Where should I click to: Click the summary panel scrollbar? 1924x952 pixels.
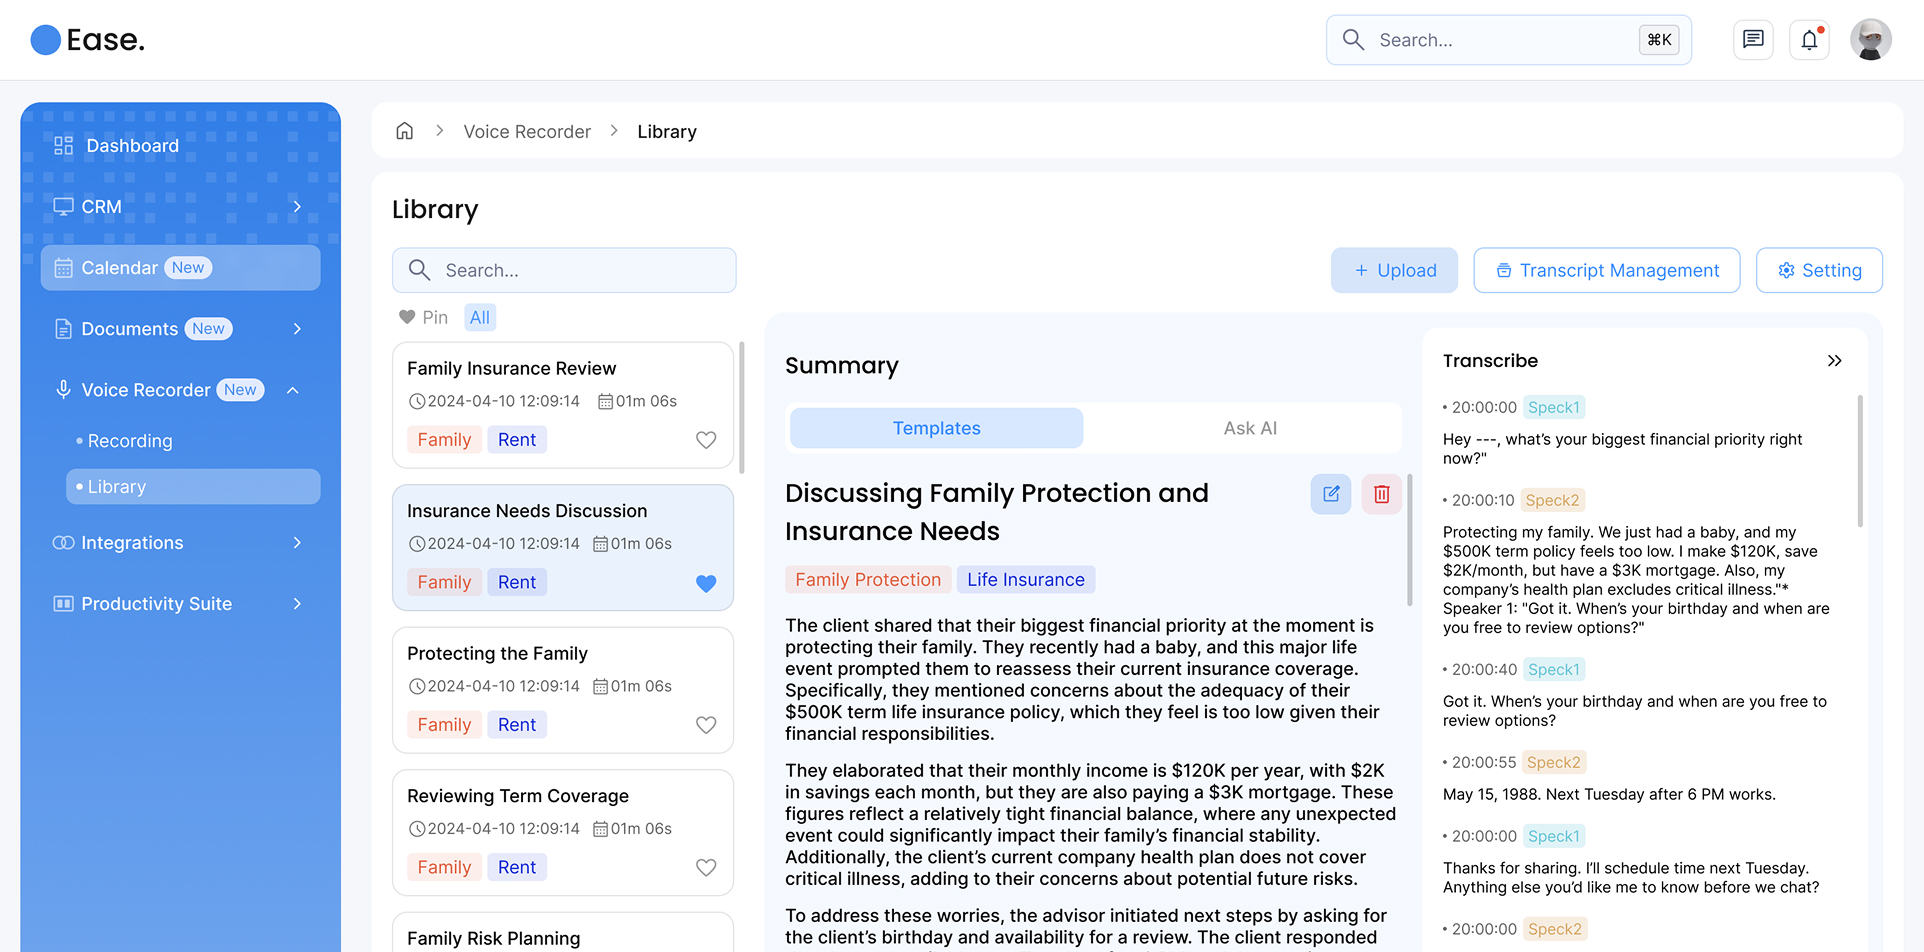pos(1409,540)
